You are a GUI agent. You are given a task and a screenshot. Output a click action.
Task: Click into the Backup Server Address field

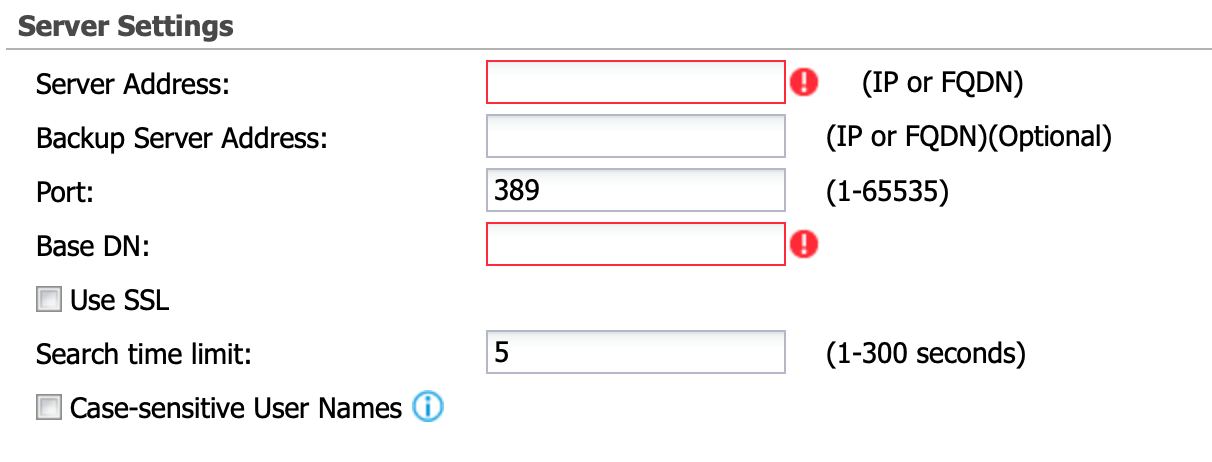pos(636,137)
